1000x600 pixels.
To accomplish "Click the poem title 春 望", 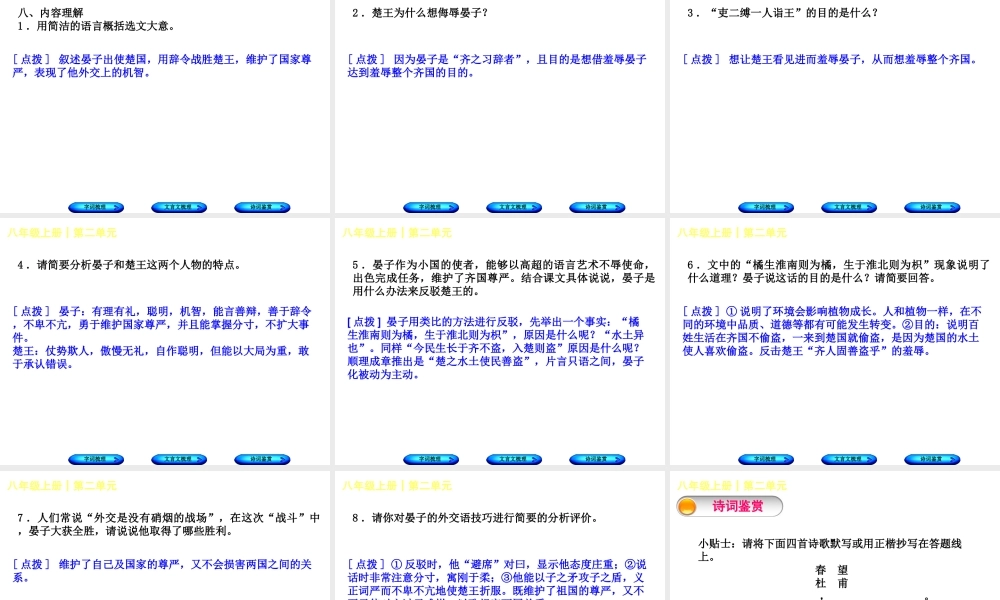I will 832,570.
